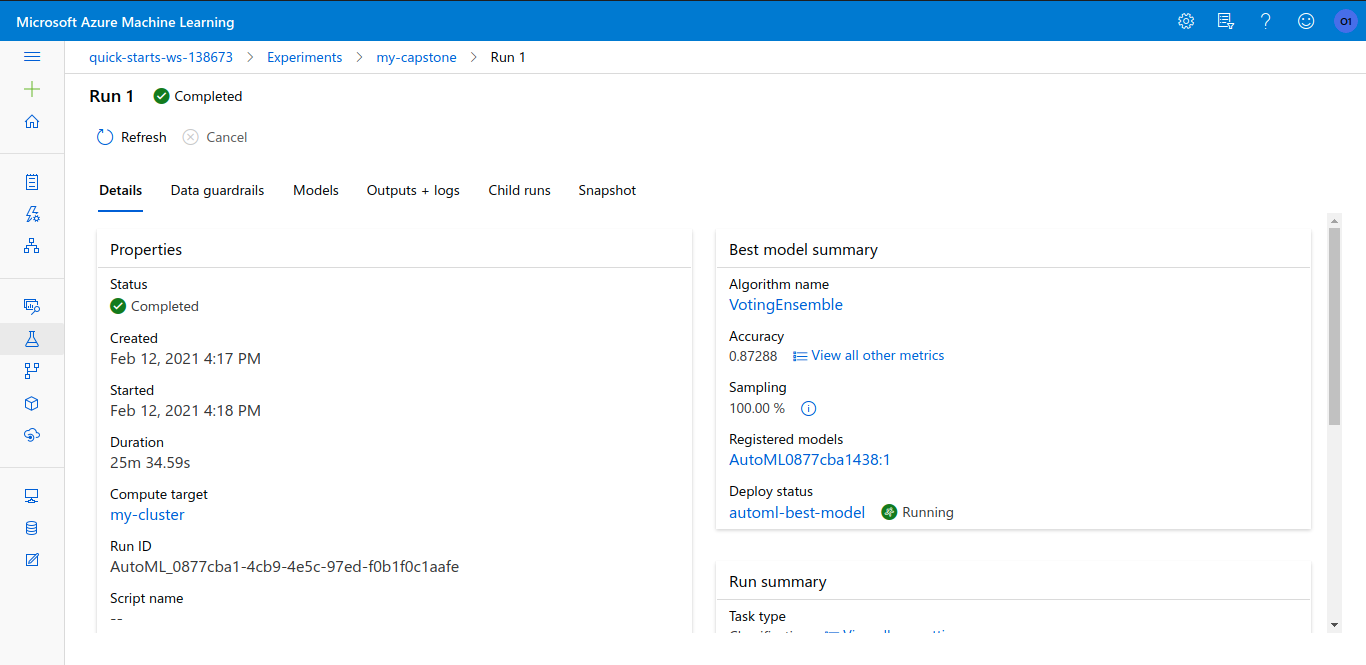Screen dimensions: 1366x665
Task: Click the Best model summary heading
Action: pyautogui.click(x=803, y=250)
